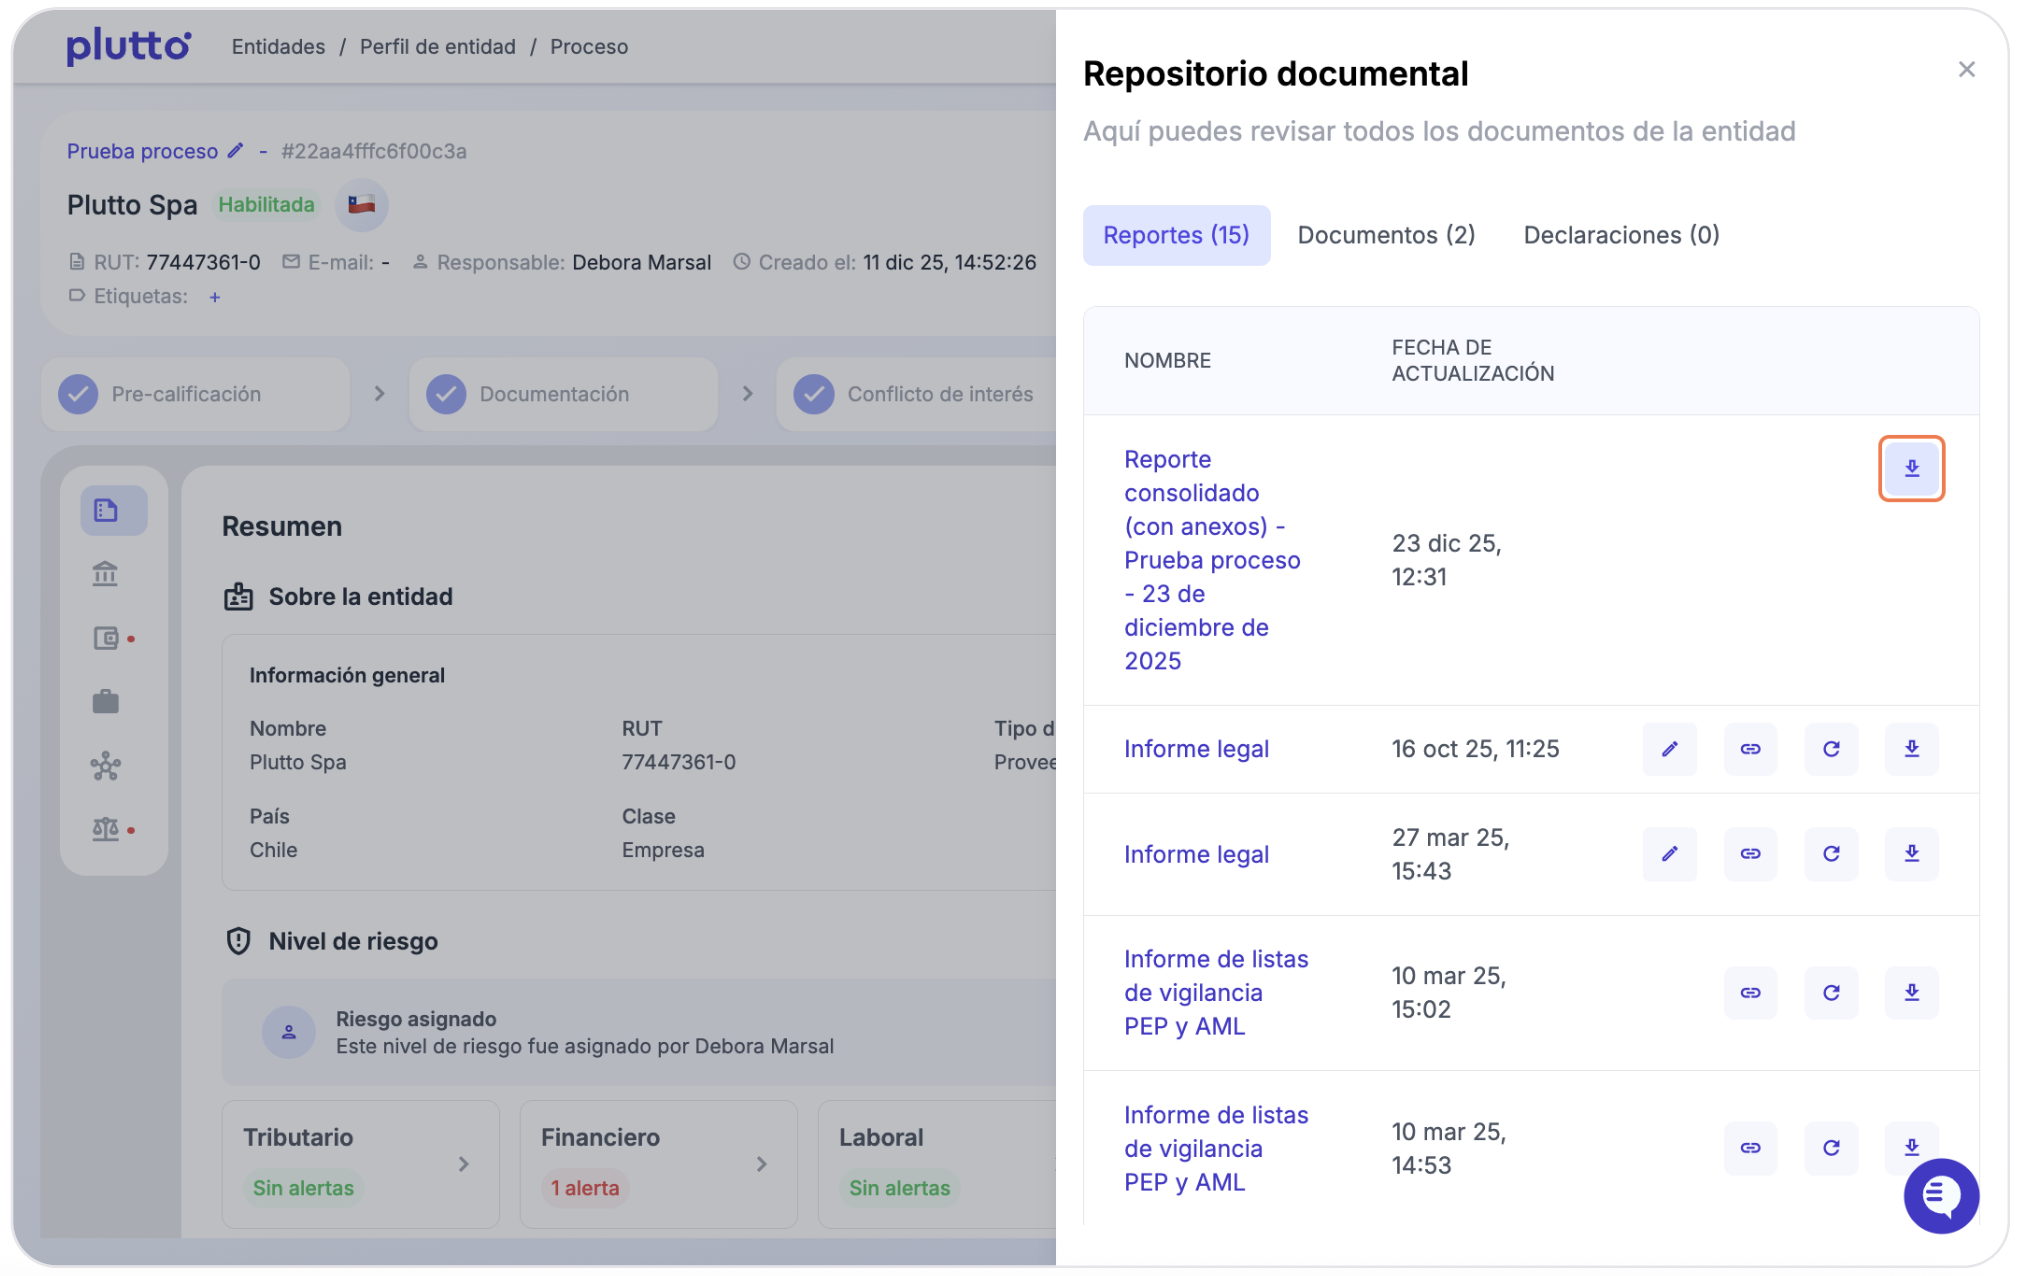Navigate to Entidades breadcrumb
Image resolution: width=2026 pixels, height=1276 pixels.
pyautogui.click(x=278, y=47)
